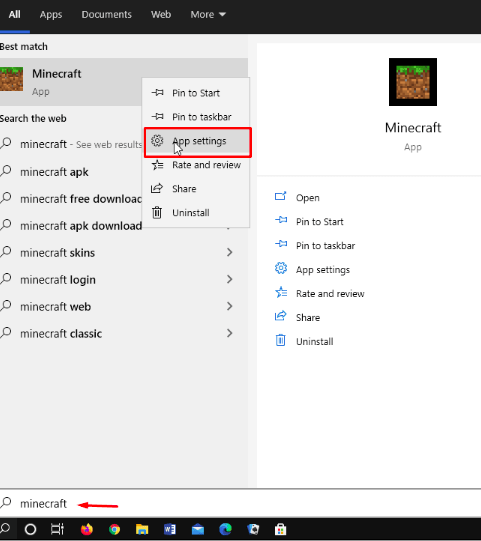Click the pin icon next to context menu Pin to taskbar
This screenshot has height=541, width=481.
[157, 117]
